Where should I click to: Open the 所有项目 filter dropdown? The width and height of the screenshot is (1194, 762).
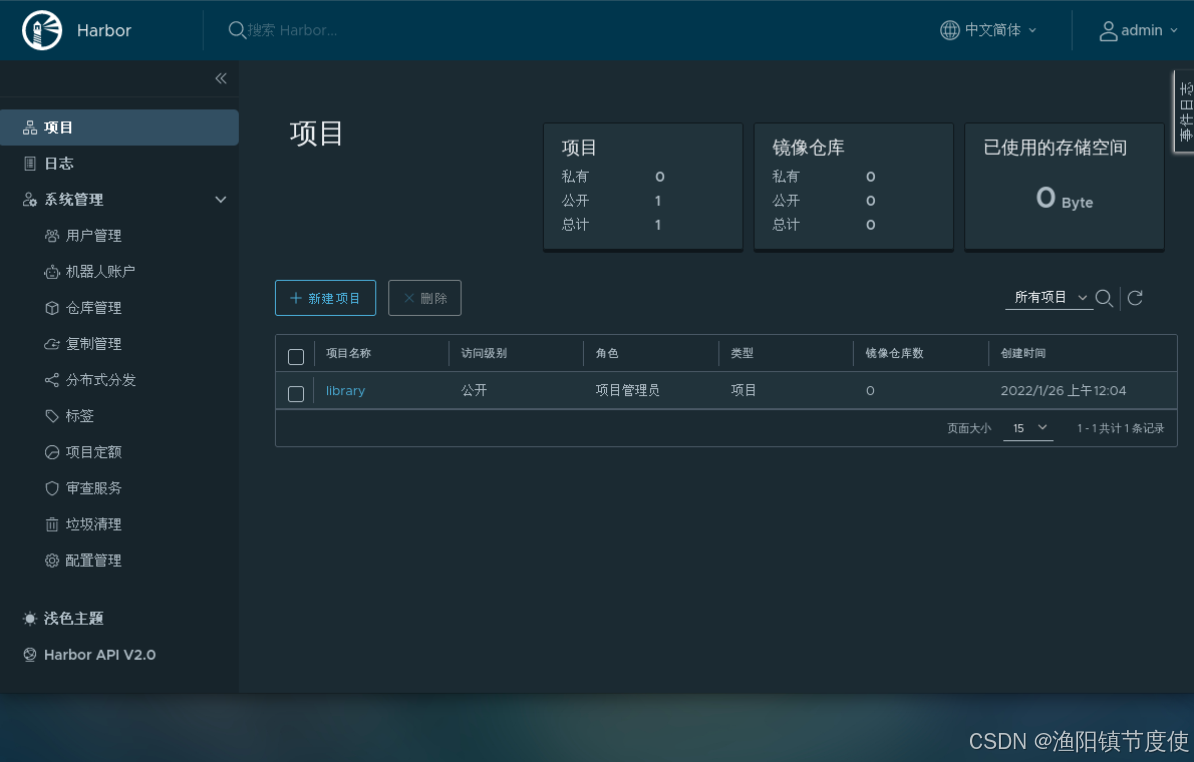pos(1048,297)
